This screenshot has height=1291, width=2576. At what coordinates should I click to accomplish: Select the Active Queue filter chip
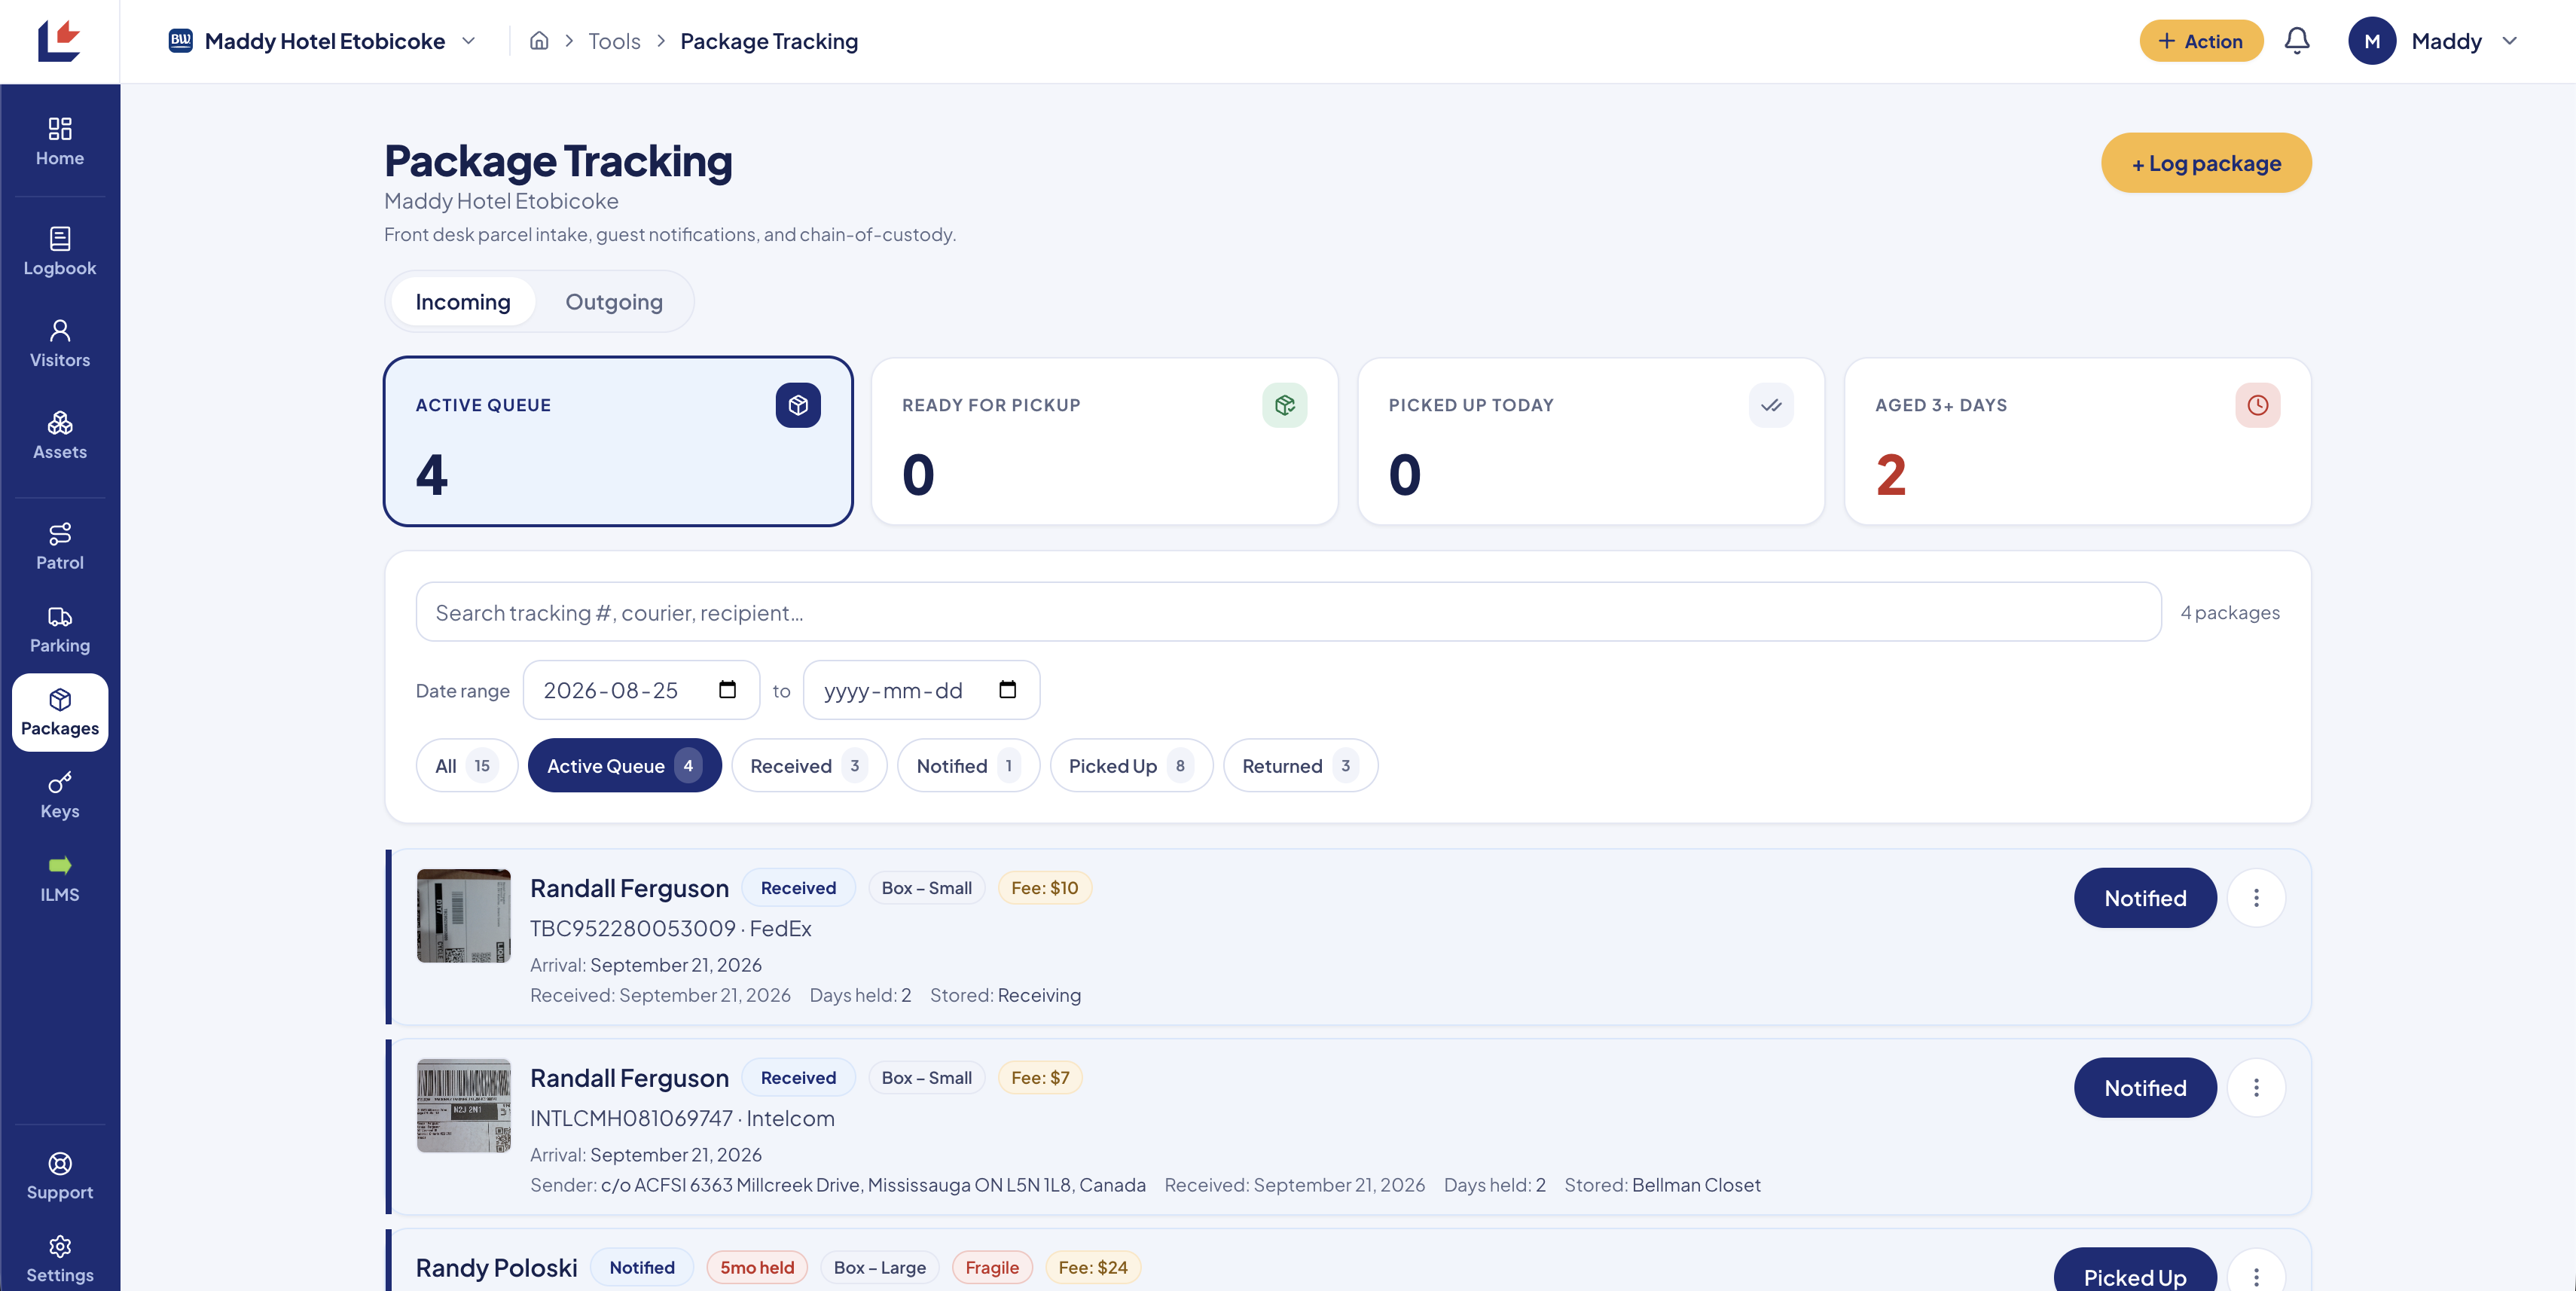[624, 766]
